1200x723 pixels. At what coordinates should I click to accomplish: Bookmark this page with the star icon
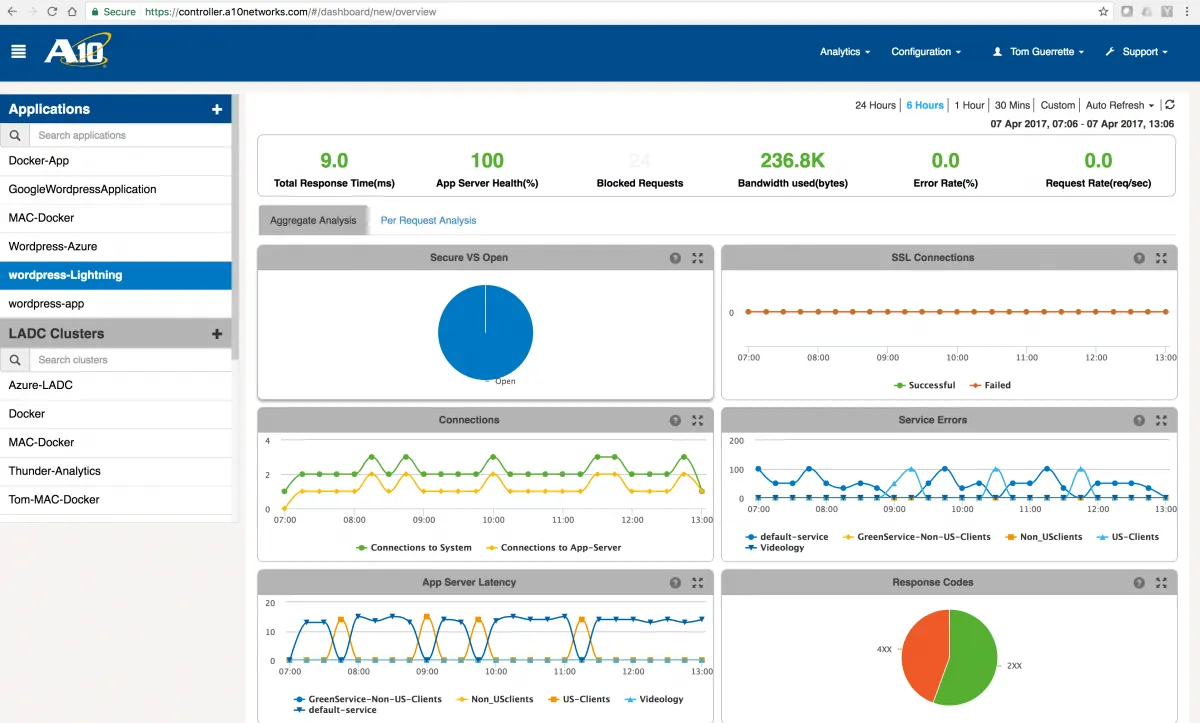[1103, 12]
